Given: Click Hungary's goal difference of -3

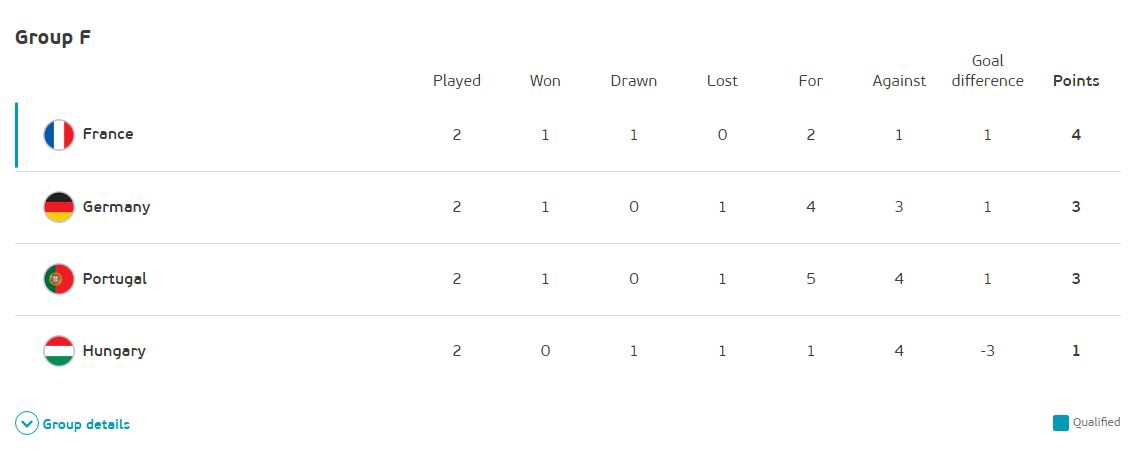Looking at the screenshot, I should tap(987, 351).
